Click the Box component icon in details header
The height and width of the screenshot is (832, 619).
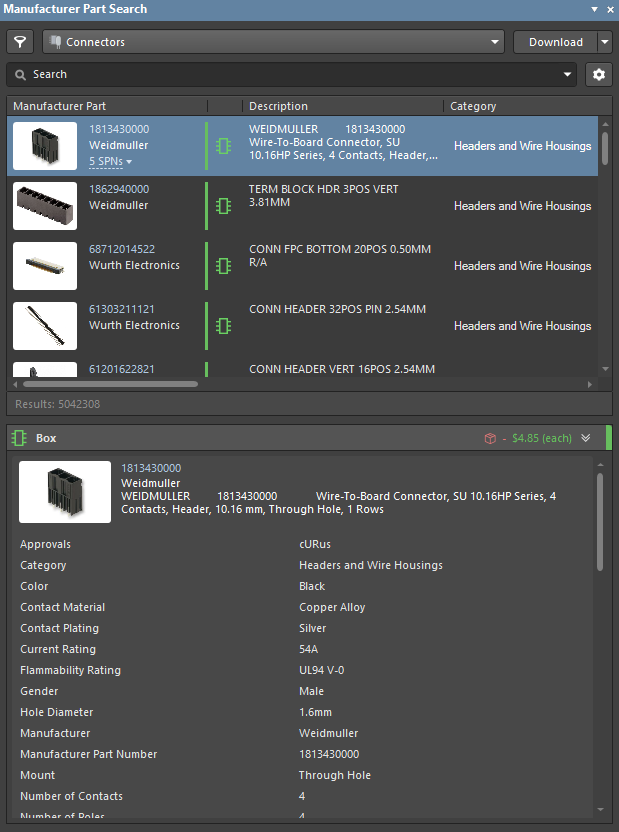[19, 438]
